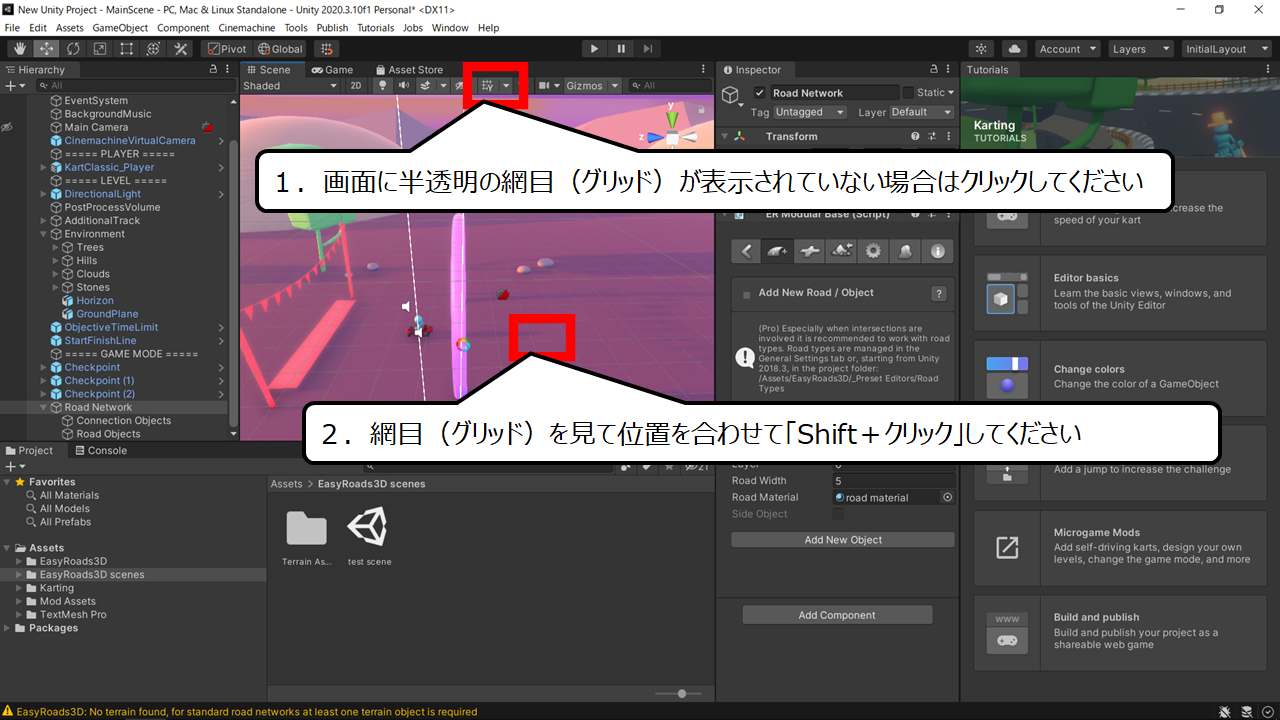Toggle scene lighting bulb icon

pos(382,86)
